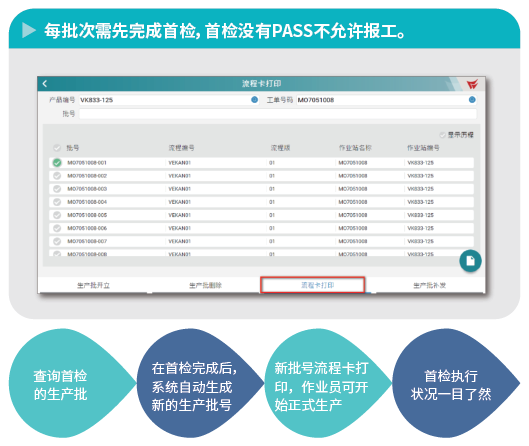Open the 生产批补发 tab

[x=429, y=285]
